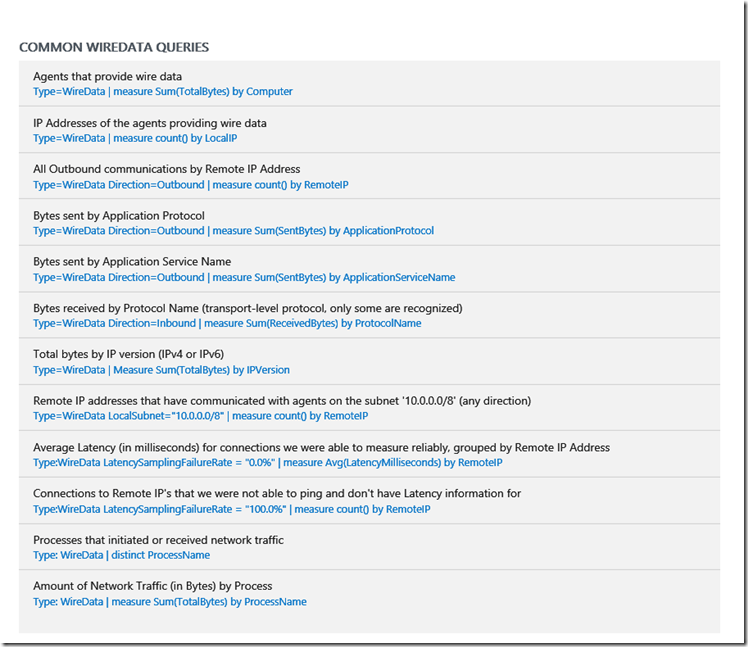Click the Inbound Sum(ReceivedBytes) by ProtocolName query
Screen dimensions: 748x647
point(227,323)
